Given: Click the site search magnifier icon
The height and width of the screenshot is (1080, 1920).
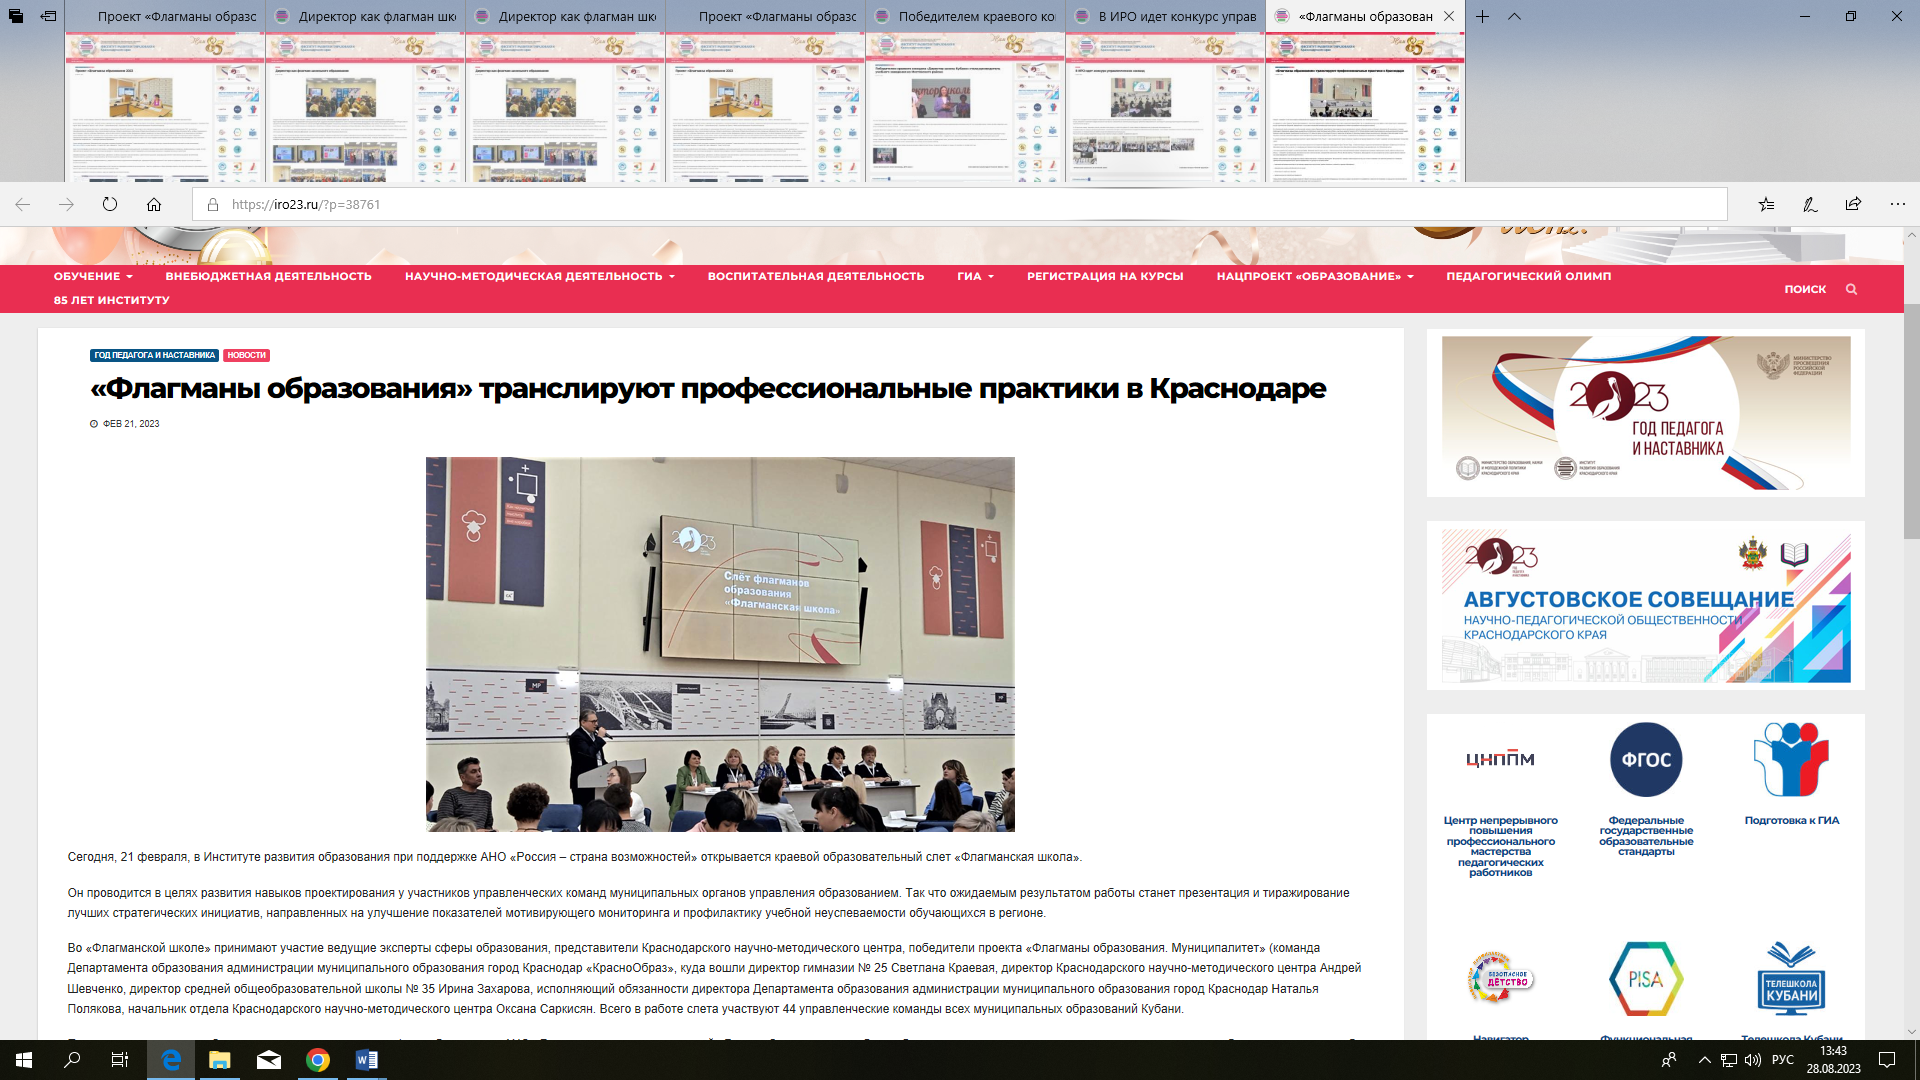Looking at the screenshot, I should (x=1851, y=289).
